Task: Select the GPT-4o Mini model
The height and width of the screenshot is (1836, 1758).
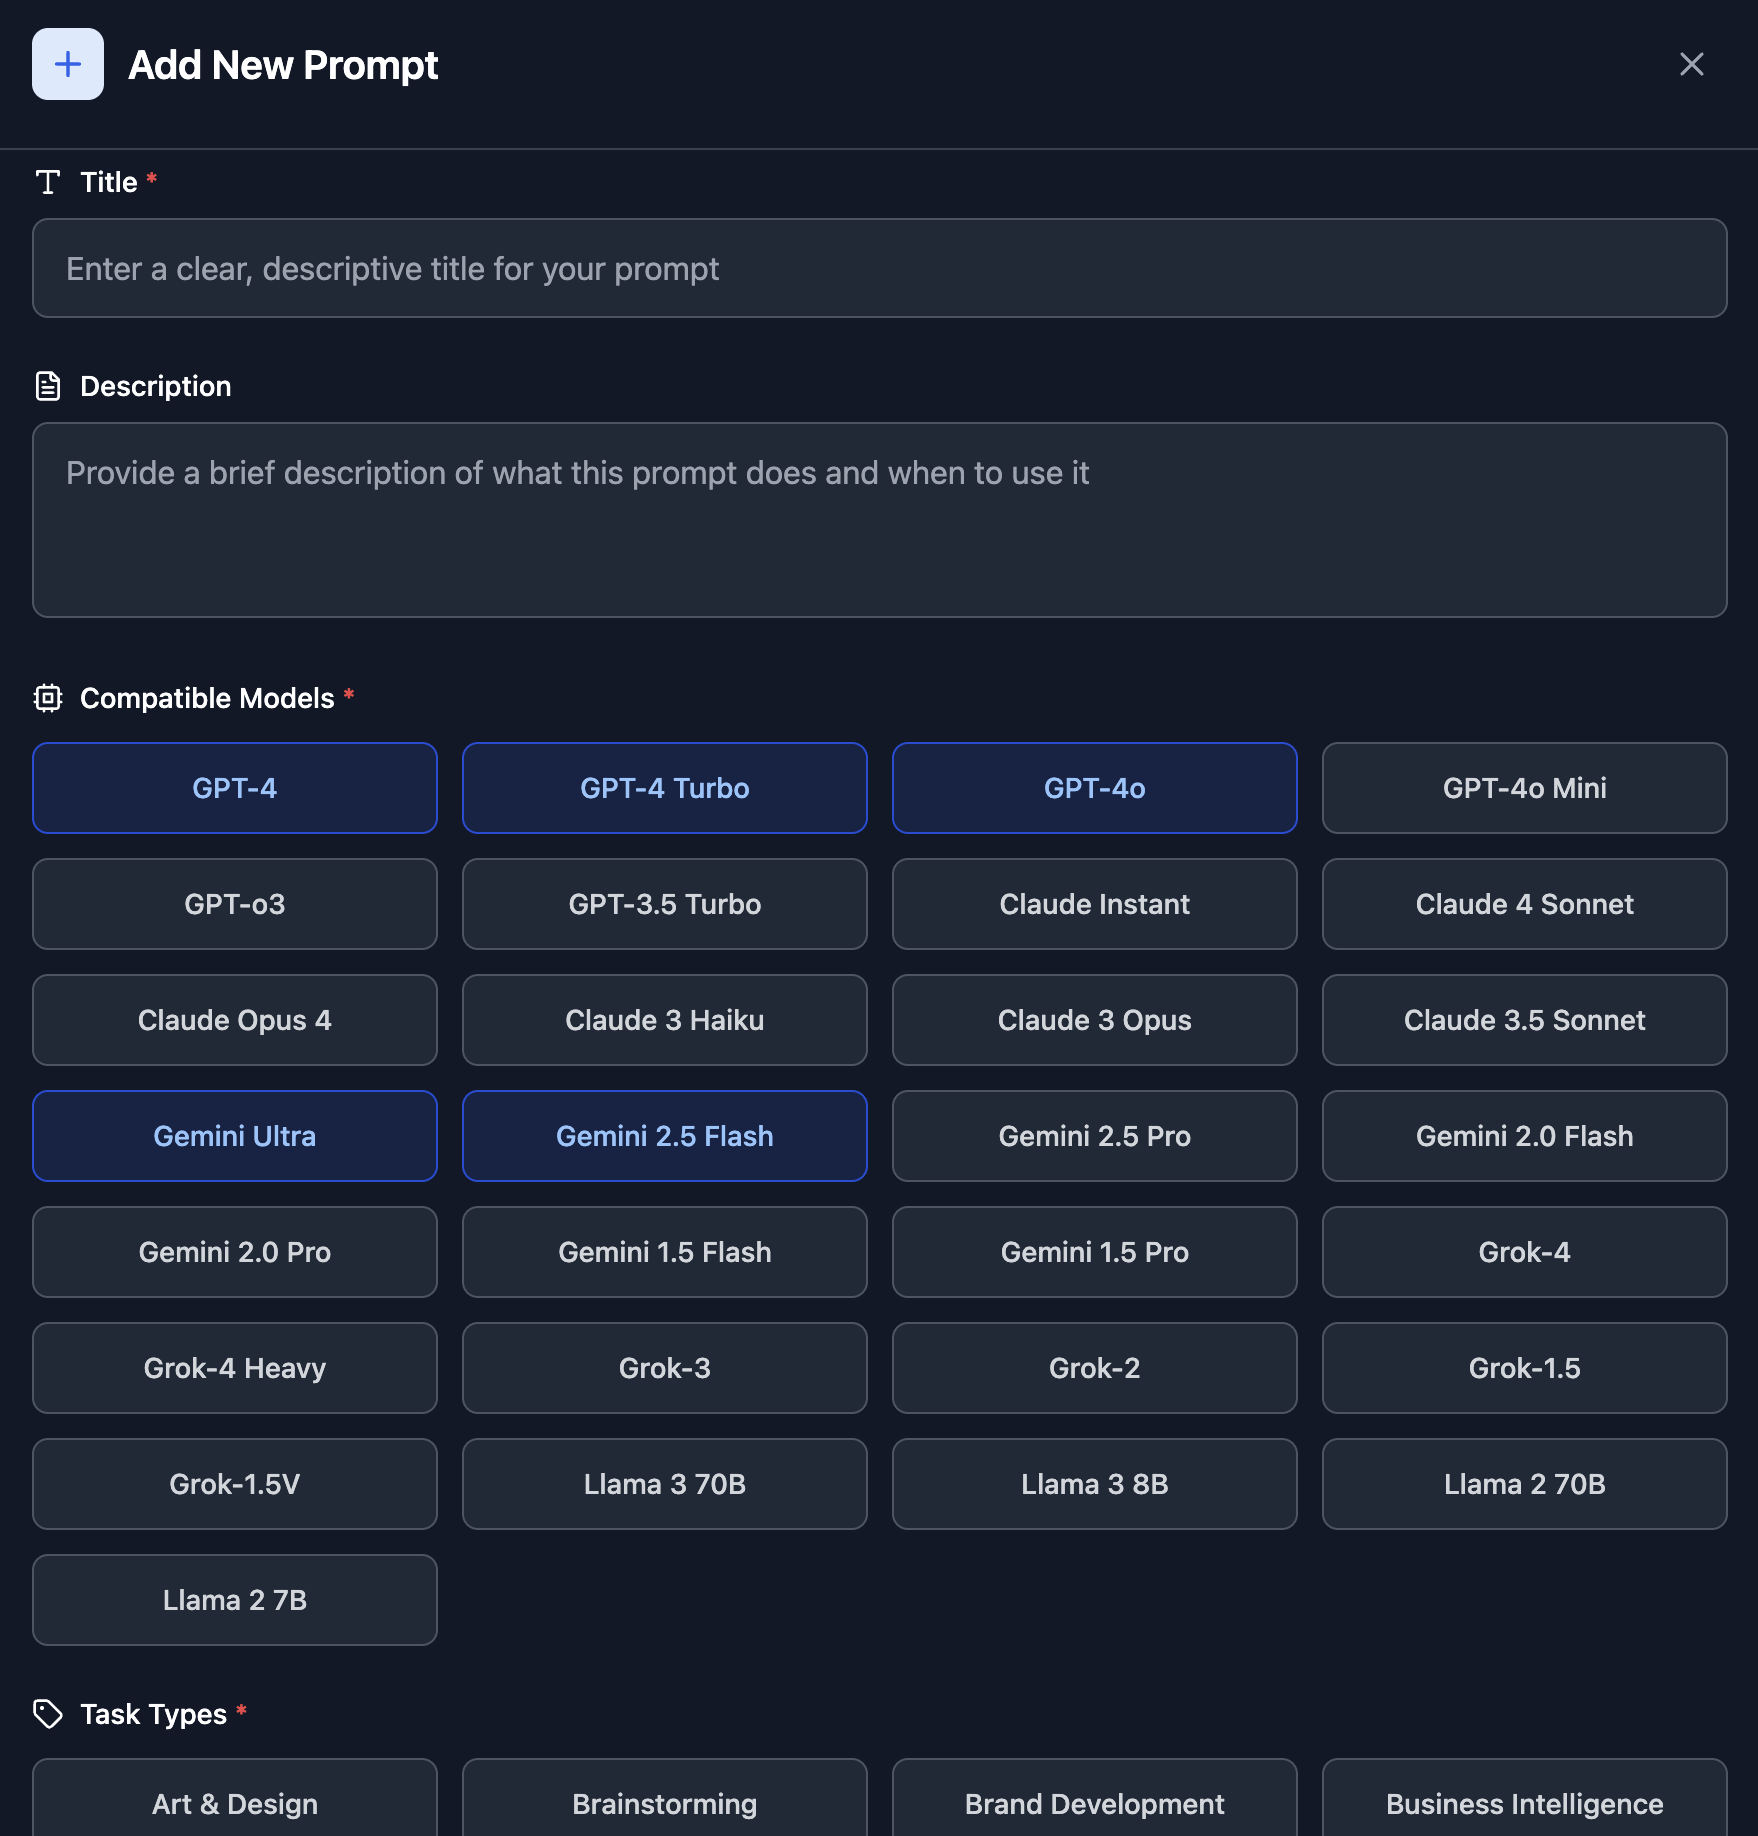Action: pyautogui.click(x=1525, y=788)
